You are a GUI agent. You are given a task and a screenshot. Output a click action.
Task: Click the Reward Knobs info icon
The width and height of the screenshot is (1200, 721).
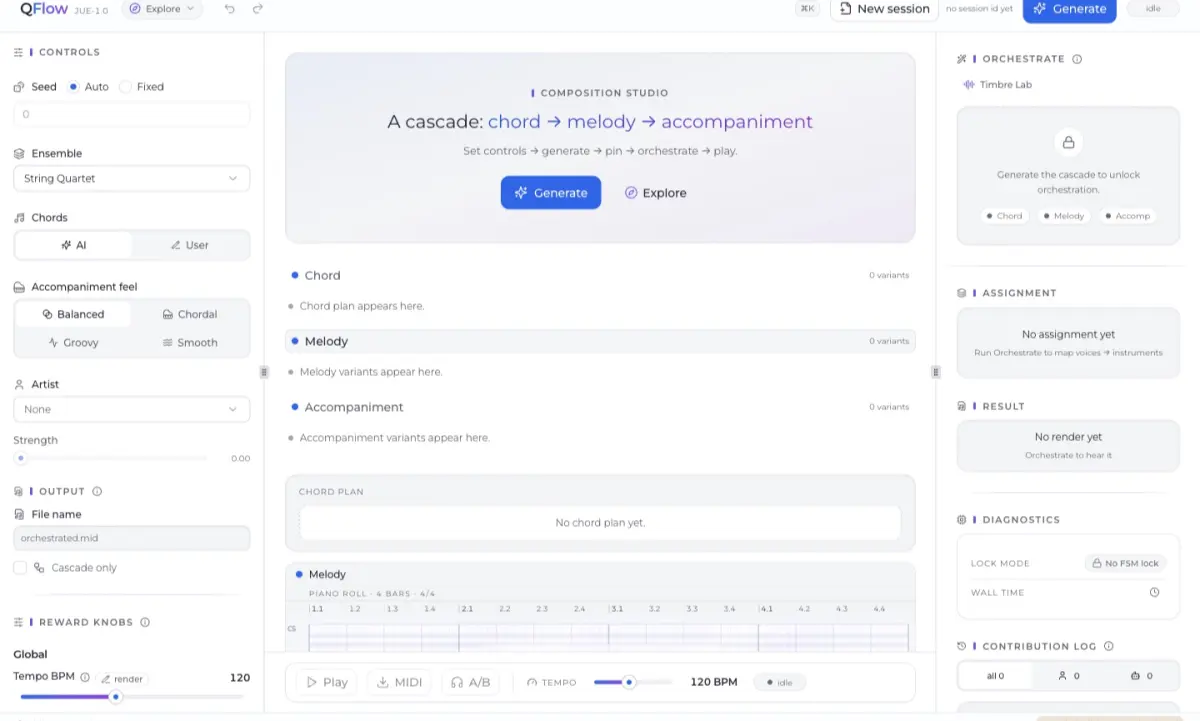click(145, 622)
